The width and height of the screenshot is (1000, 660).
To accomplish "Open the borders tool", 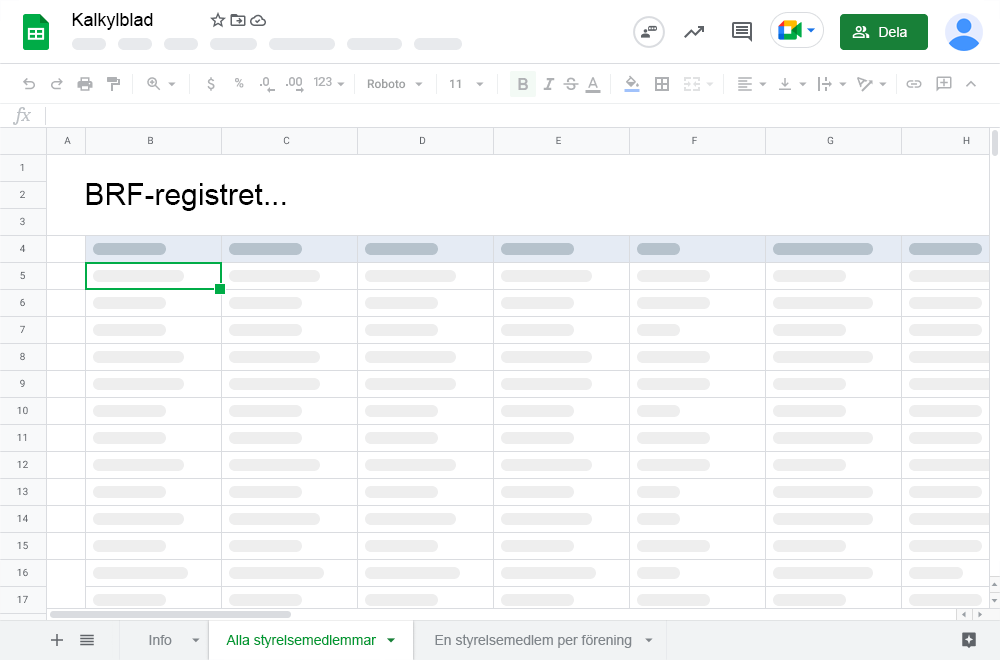I will (x=661, y=84).
